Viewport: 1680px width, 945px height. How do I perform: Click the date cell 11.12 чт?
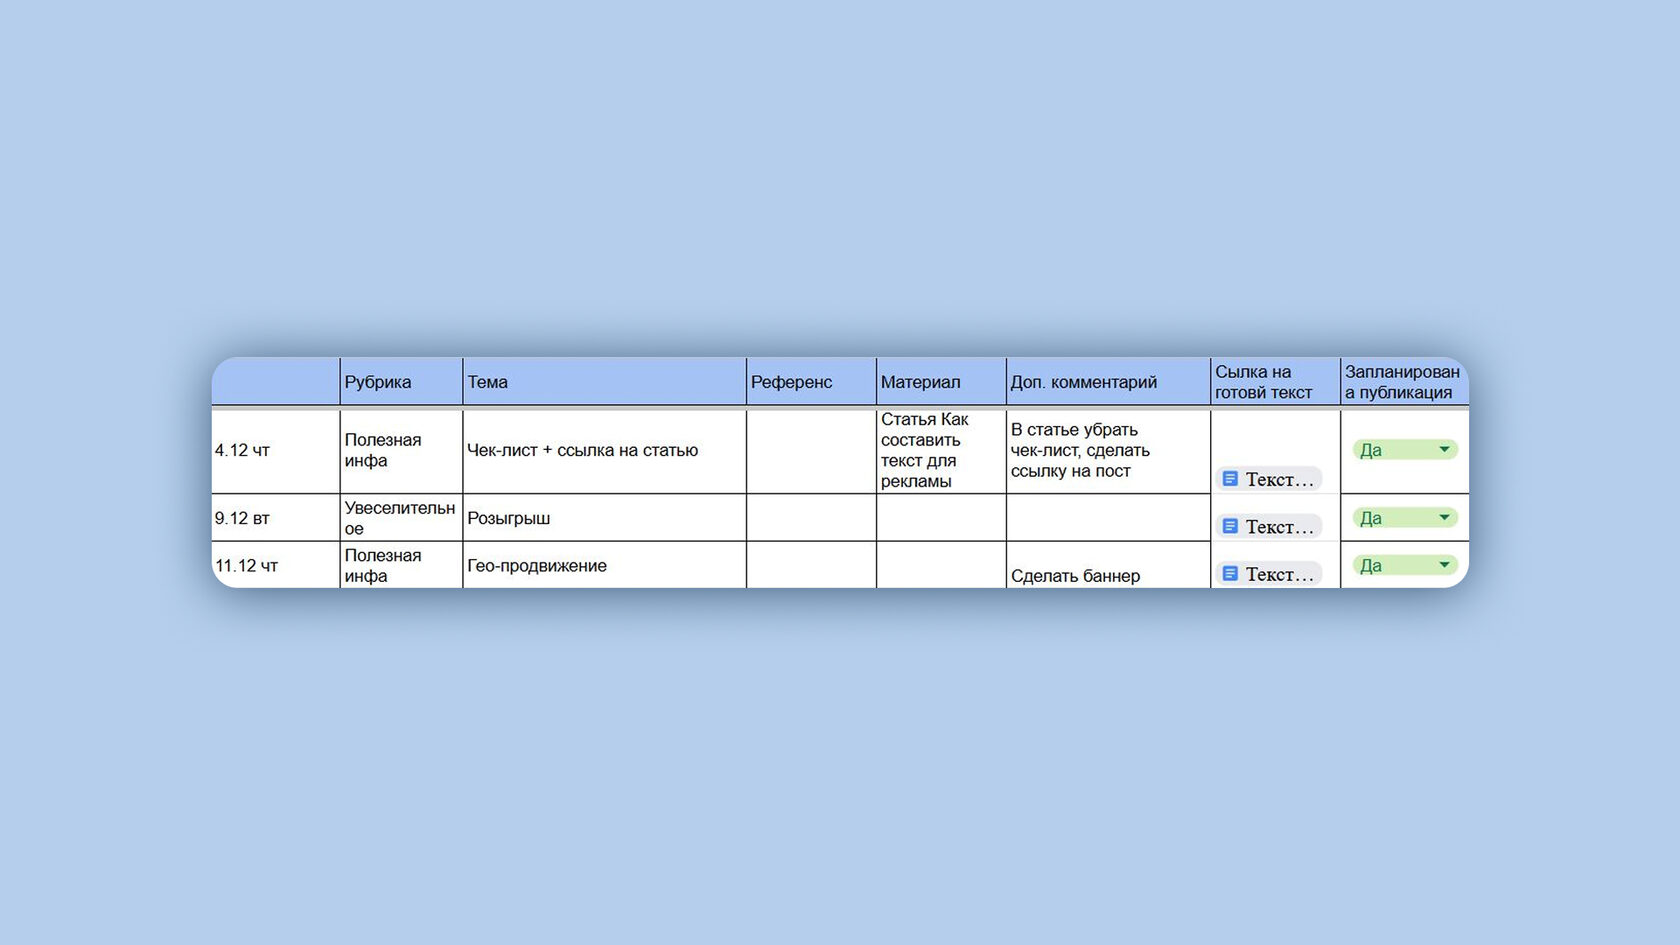(275, 565)
